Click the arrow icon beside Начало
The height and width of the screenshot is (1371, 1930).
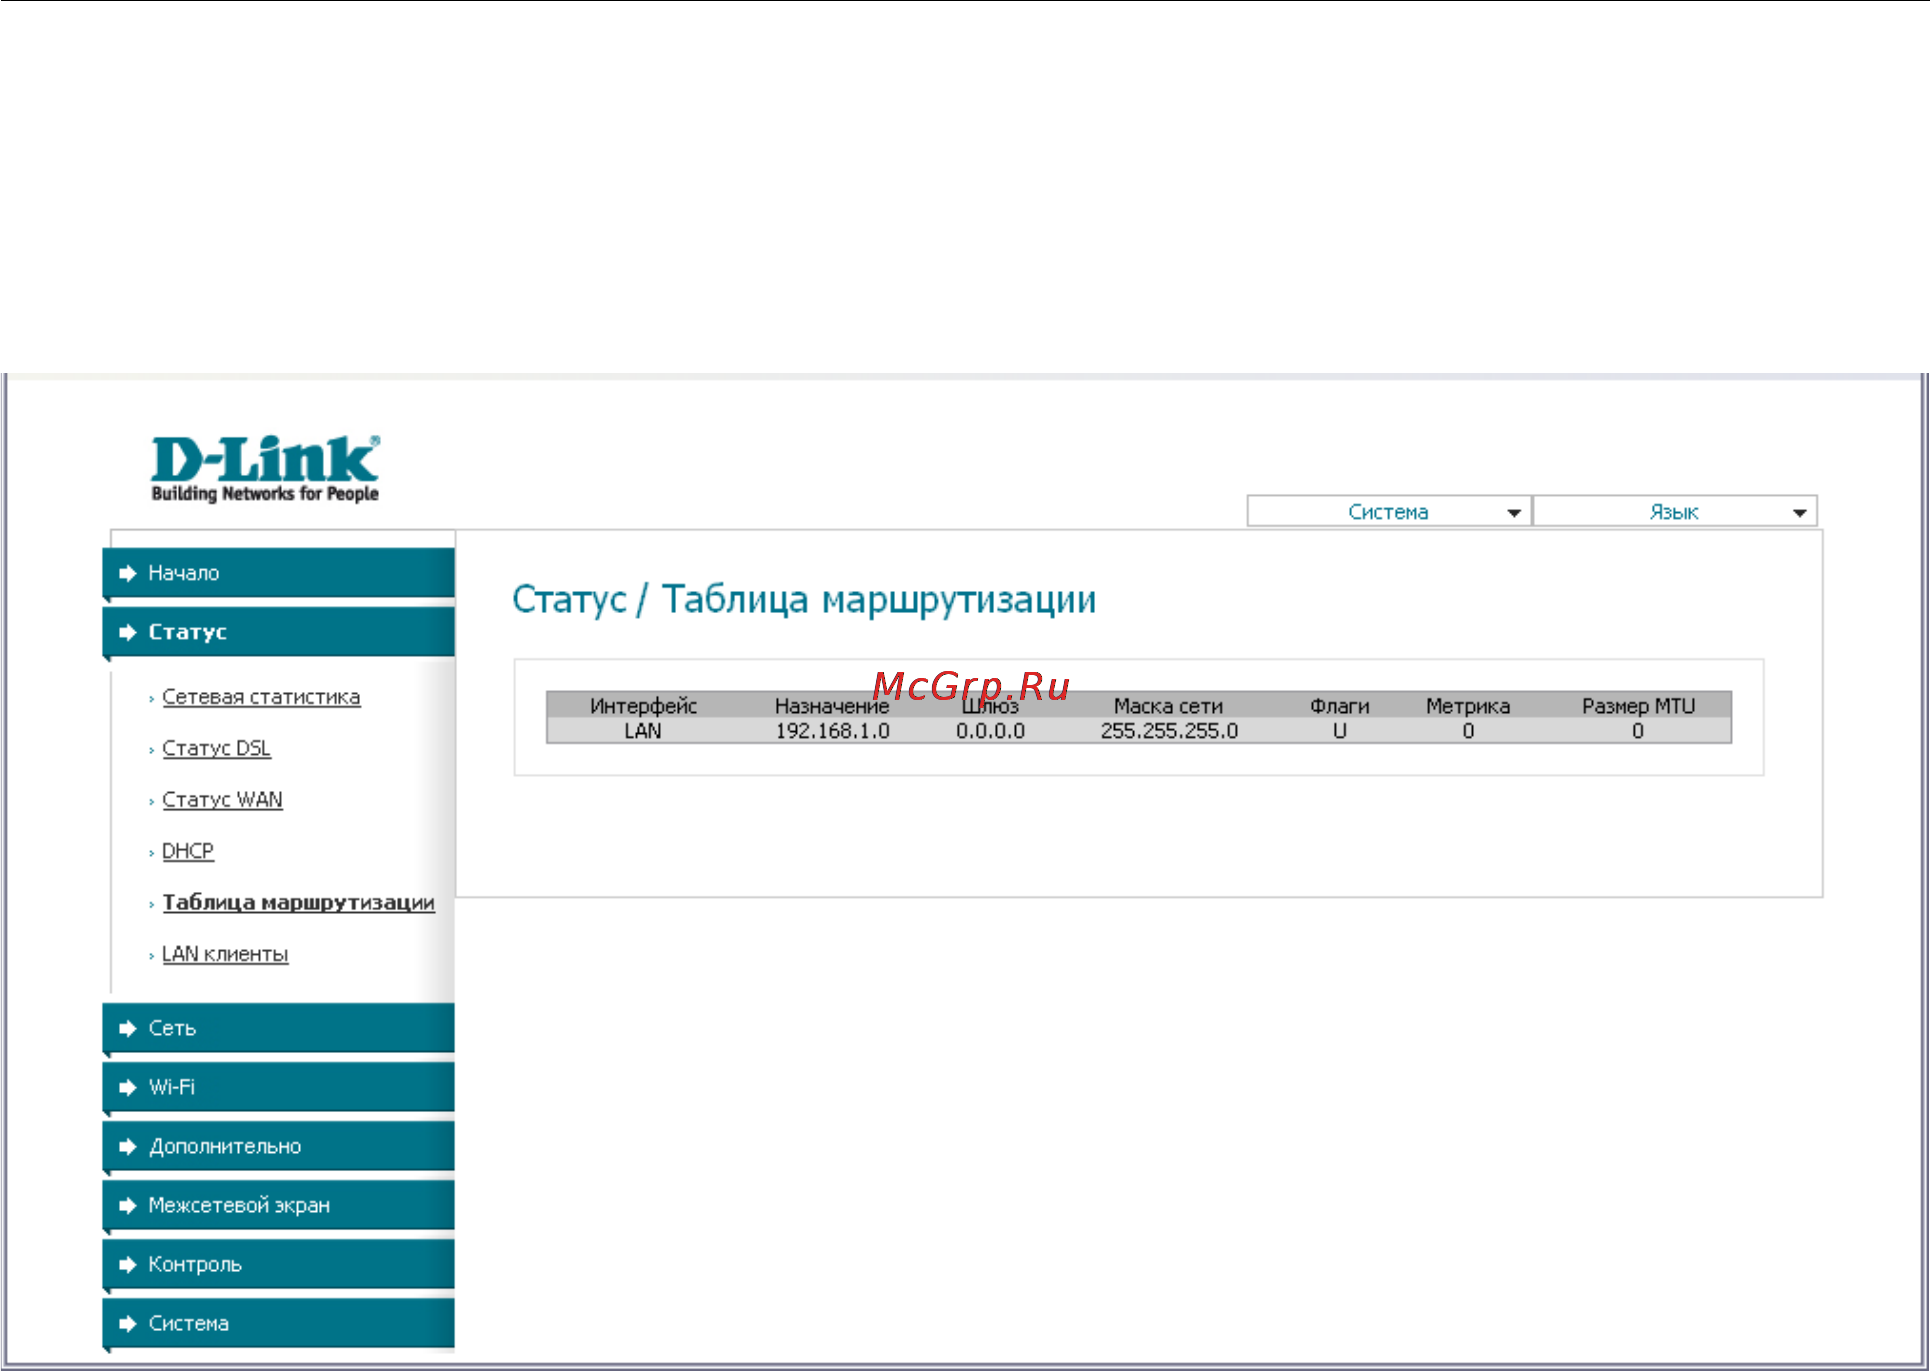(x=127, y=573)
